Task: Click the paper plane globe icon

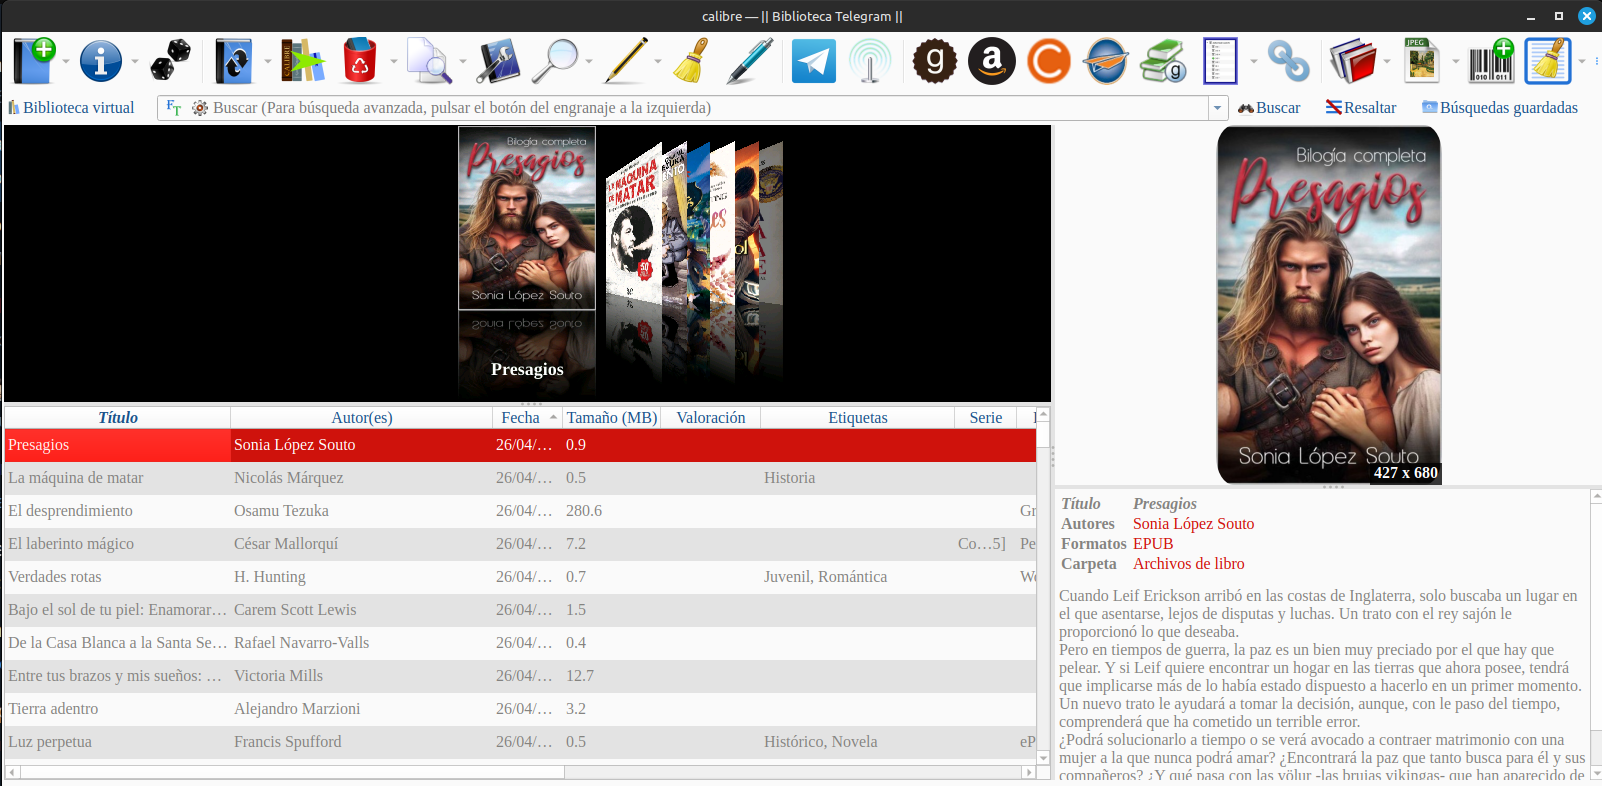Action: [1107, 61]
